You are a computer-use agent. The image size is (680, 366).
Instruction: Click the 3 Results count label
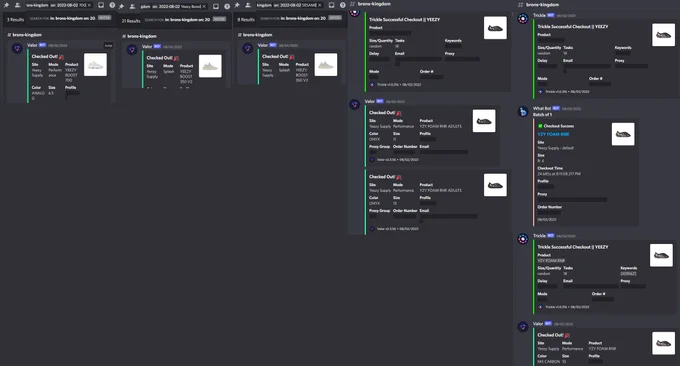coord(16,20)
